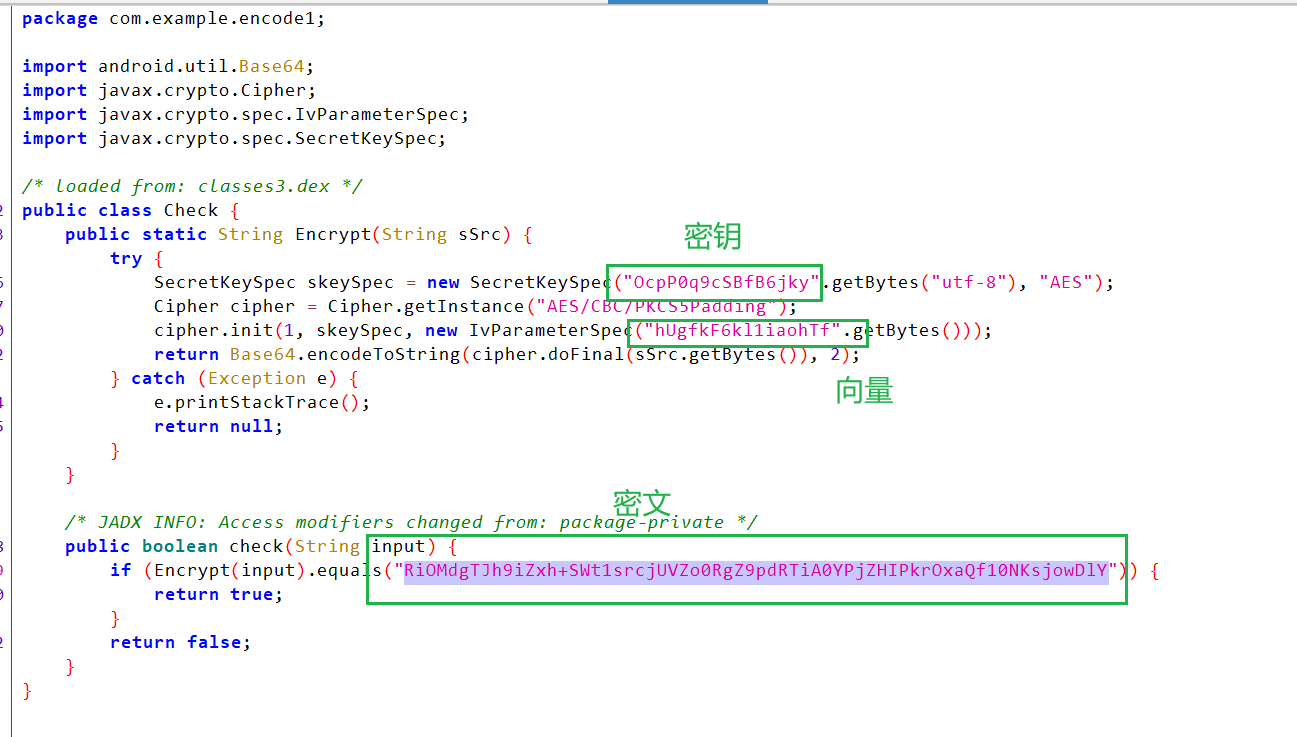Click the green 向量 annotation label
The height and width of the screenshot is (737, 1297).
coord(864,392)
